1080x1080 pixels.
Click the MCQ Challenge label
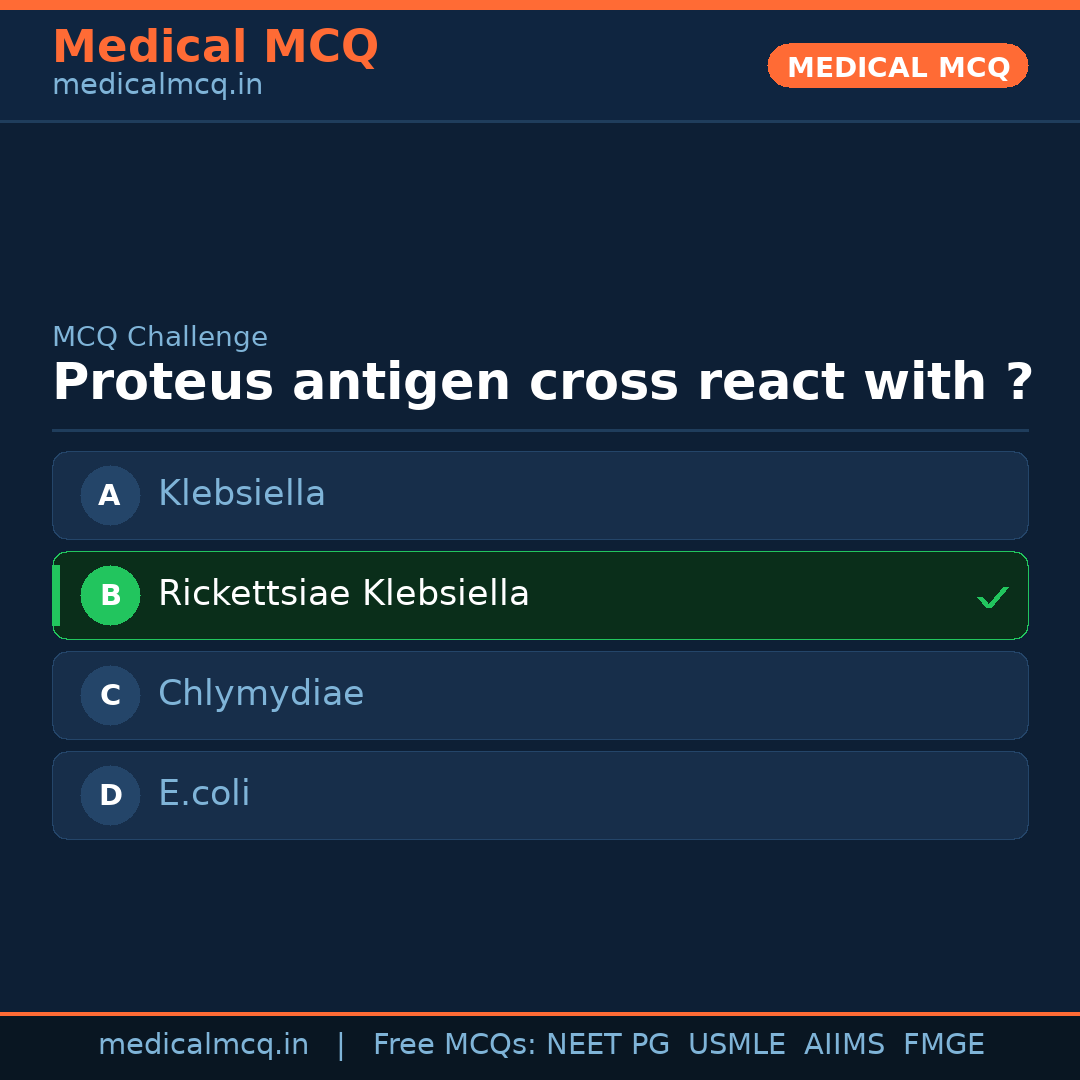point(160,337)
